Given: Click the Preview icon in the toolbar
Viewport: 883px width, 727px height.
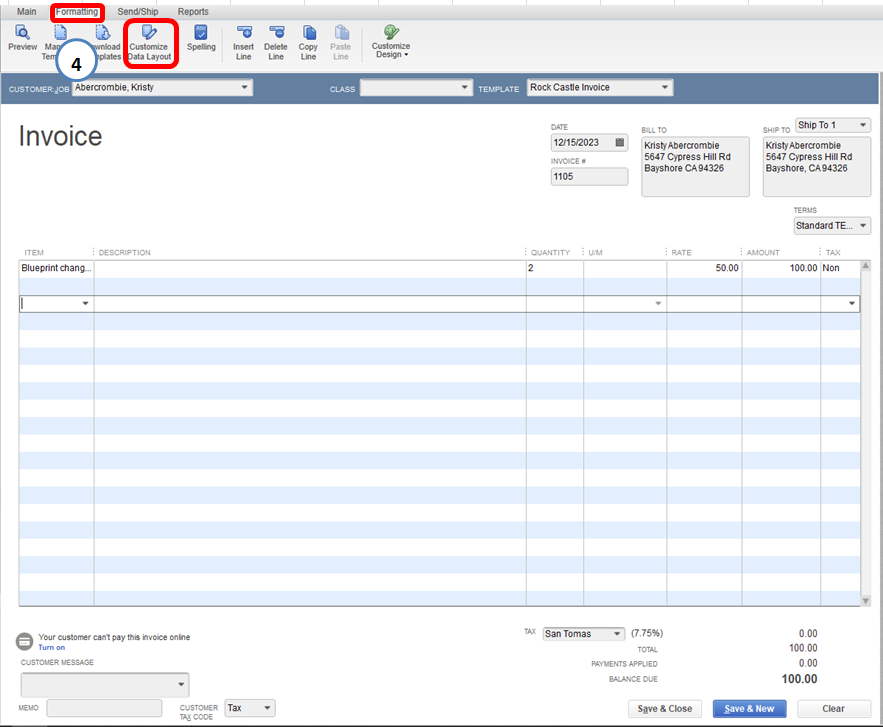Looking at the screenshot, I should 22,38.
